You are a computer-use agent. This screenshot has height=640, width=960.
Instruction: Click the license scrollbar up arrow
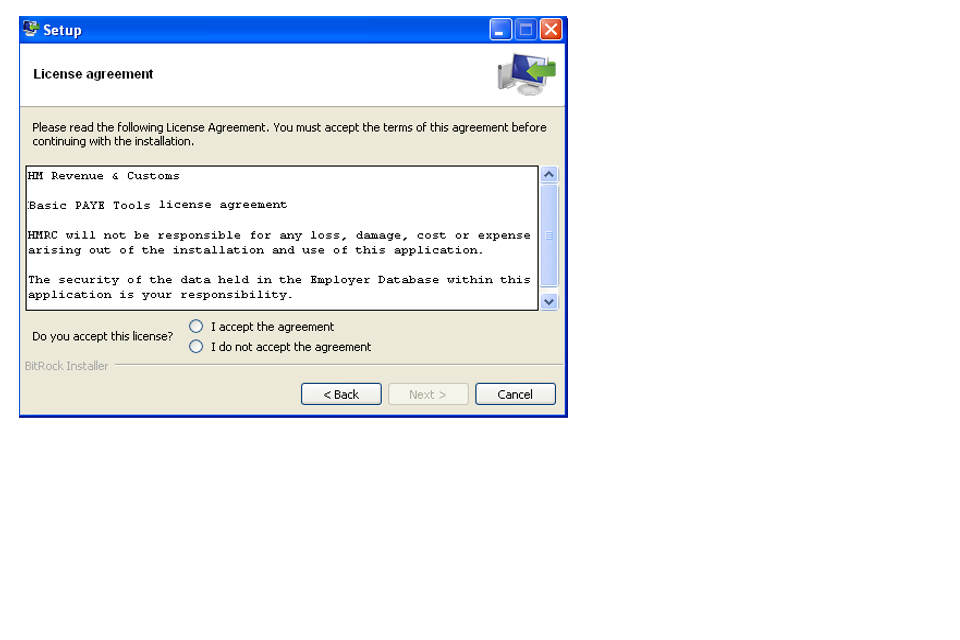click(549, 175)
